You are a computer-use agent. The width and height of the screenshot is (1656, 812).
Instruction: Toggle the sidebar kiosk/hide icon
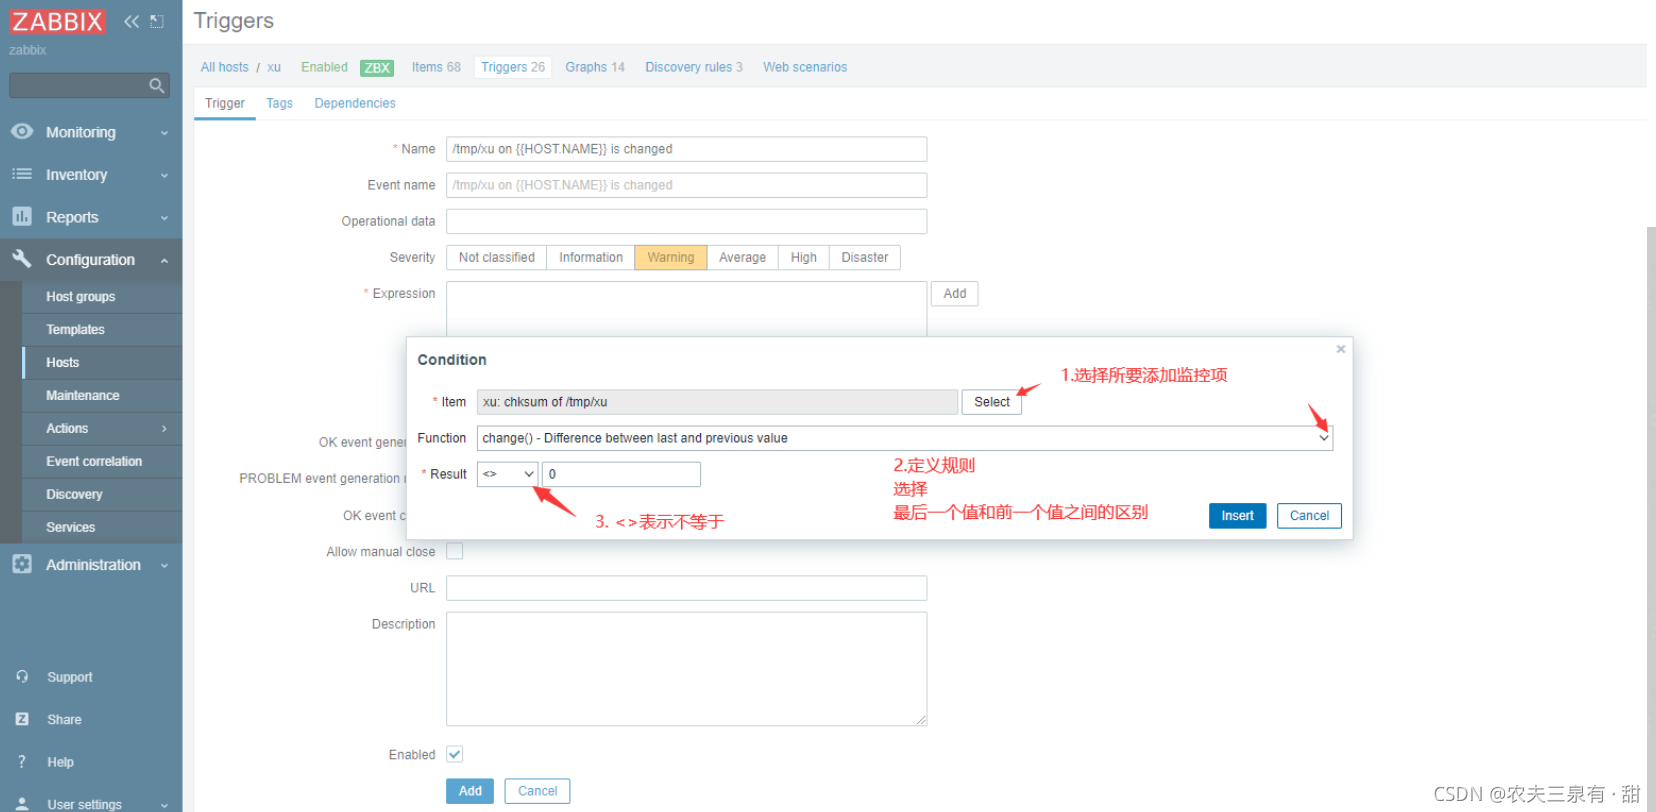point(157,21)
